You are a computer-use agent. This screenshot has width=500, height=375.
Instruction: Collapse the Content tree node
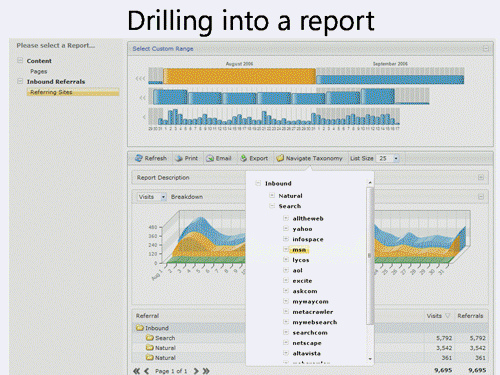tap(20, 60)
